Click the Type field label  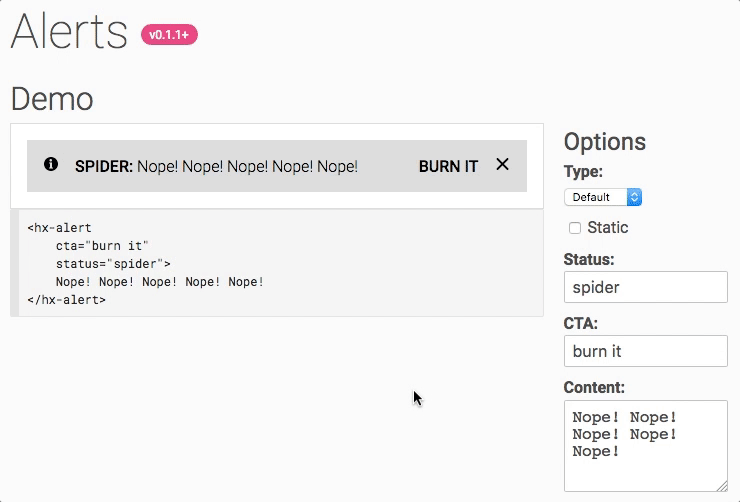point(583,171)
